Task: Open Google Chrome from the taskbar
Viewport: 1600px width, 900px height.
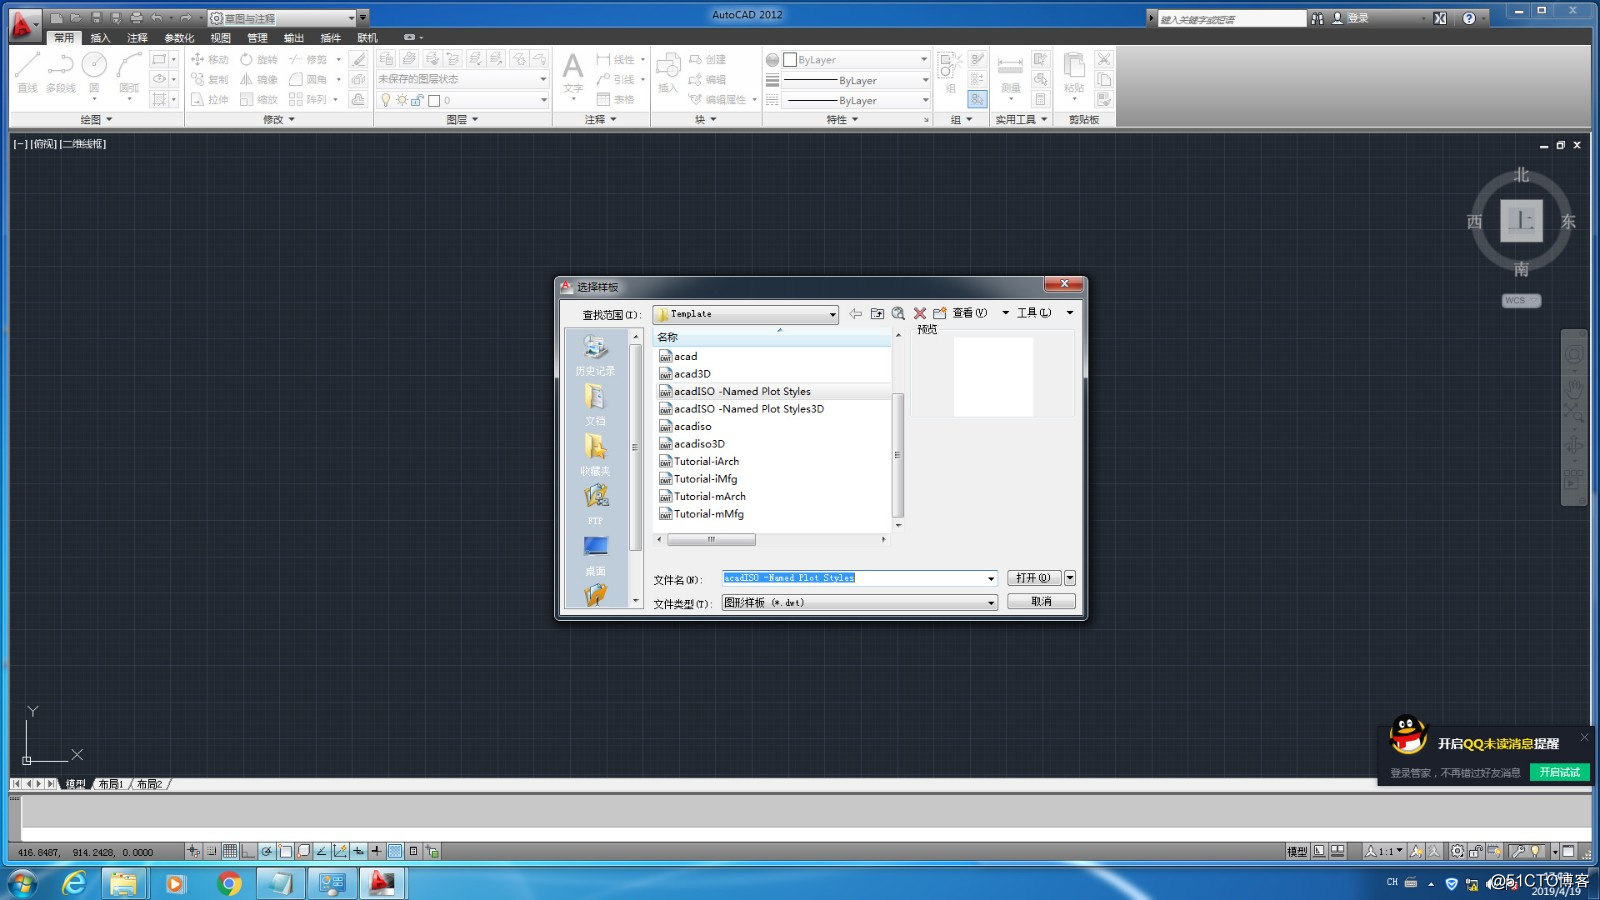Action: [x=229, y=884]
